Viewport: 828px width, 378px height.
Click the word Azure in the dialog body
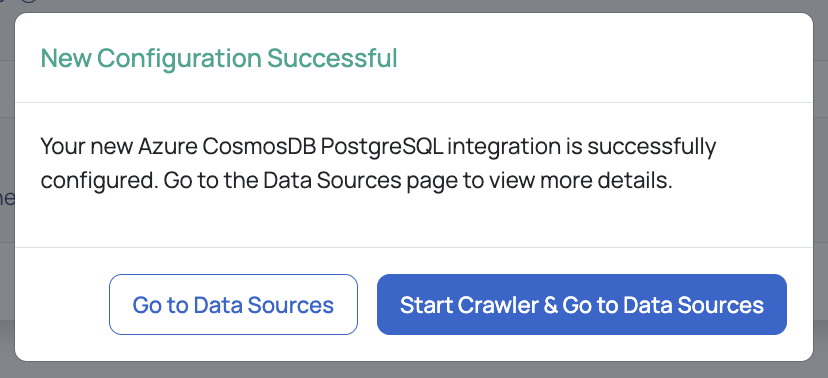[x=167, y=146]
